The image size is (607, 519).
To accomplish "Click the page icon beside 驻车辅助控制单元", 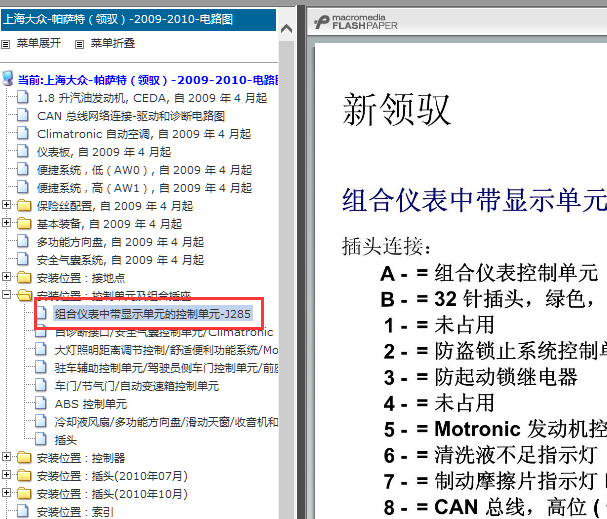I will point(41,367).
